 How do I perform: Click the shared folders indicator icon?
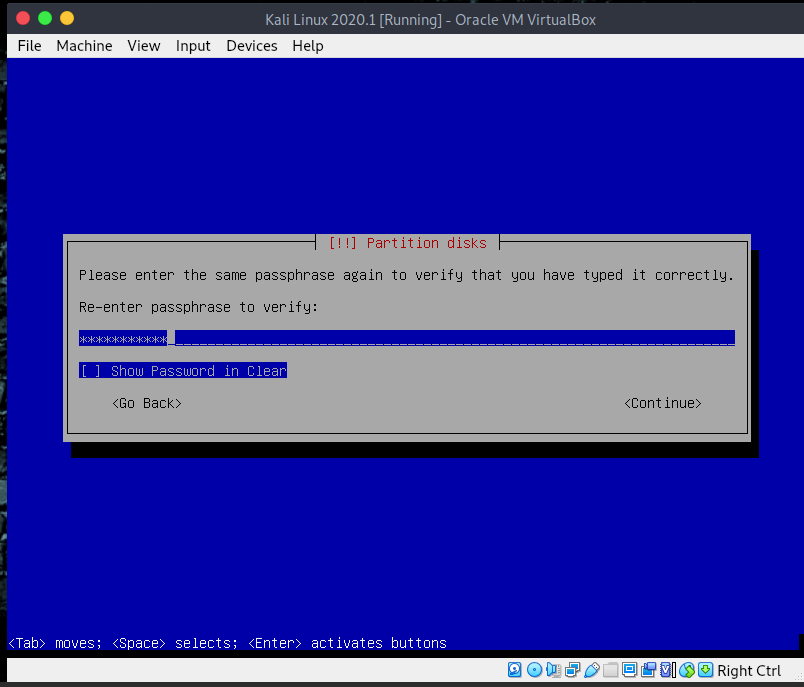(610, 670)
